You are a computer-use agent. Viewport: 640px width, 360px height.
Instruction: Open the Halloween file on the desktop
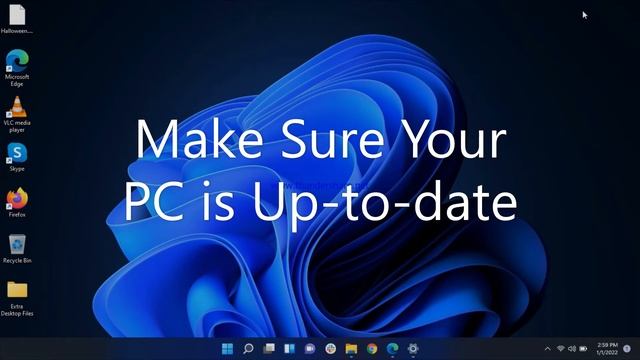[x=17, y=18]
